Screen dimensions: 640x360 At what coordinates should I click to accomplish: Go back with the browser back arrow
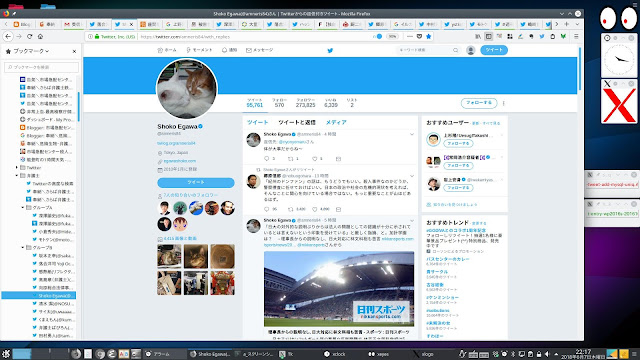coord(8,36)
